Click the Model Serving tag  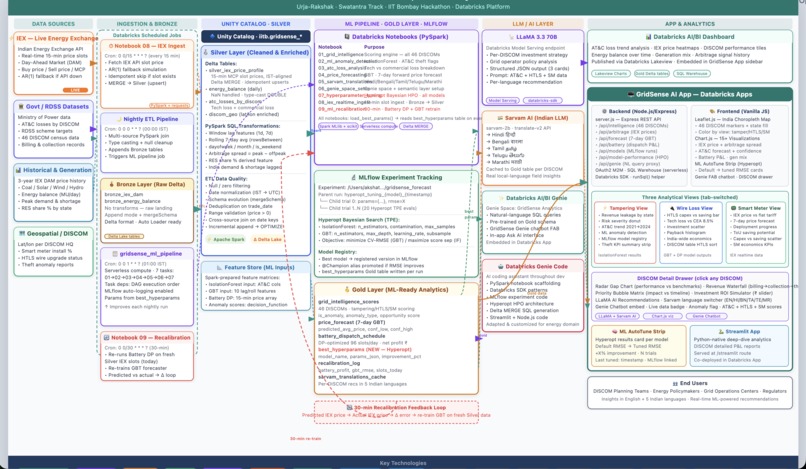[x=503, y=101]
